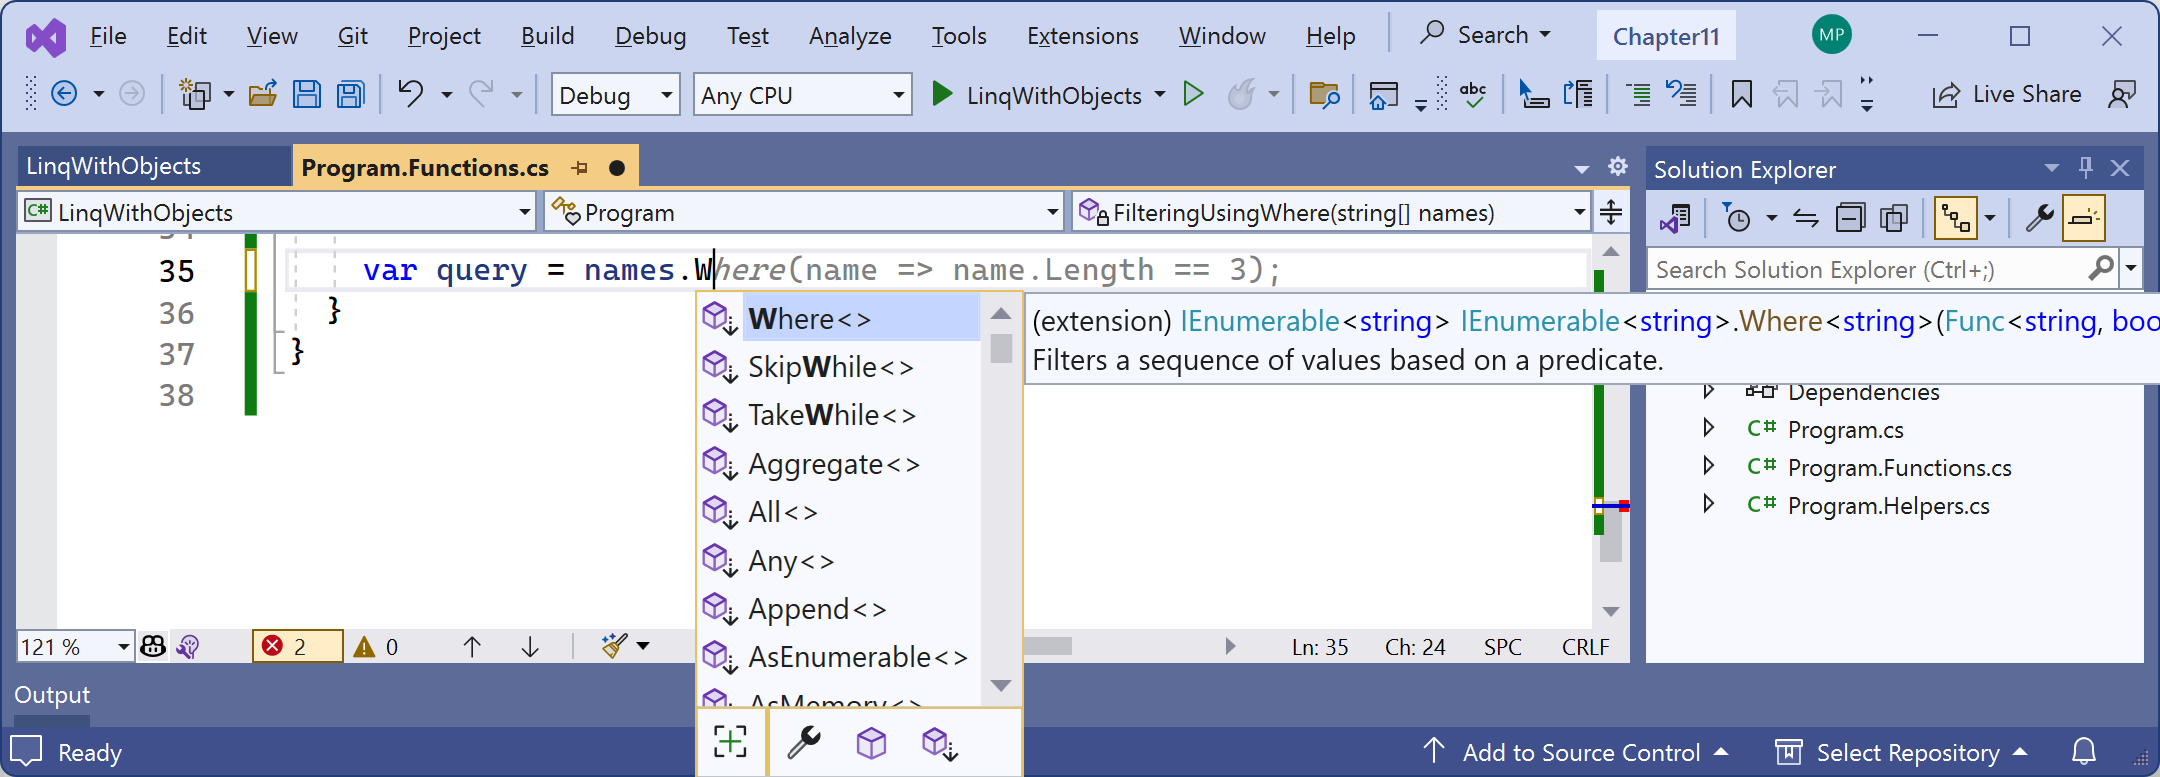Open the editor settings gear icon

pyautogui.click(x=1618, y=167)
